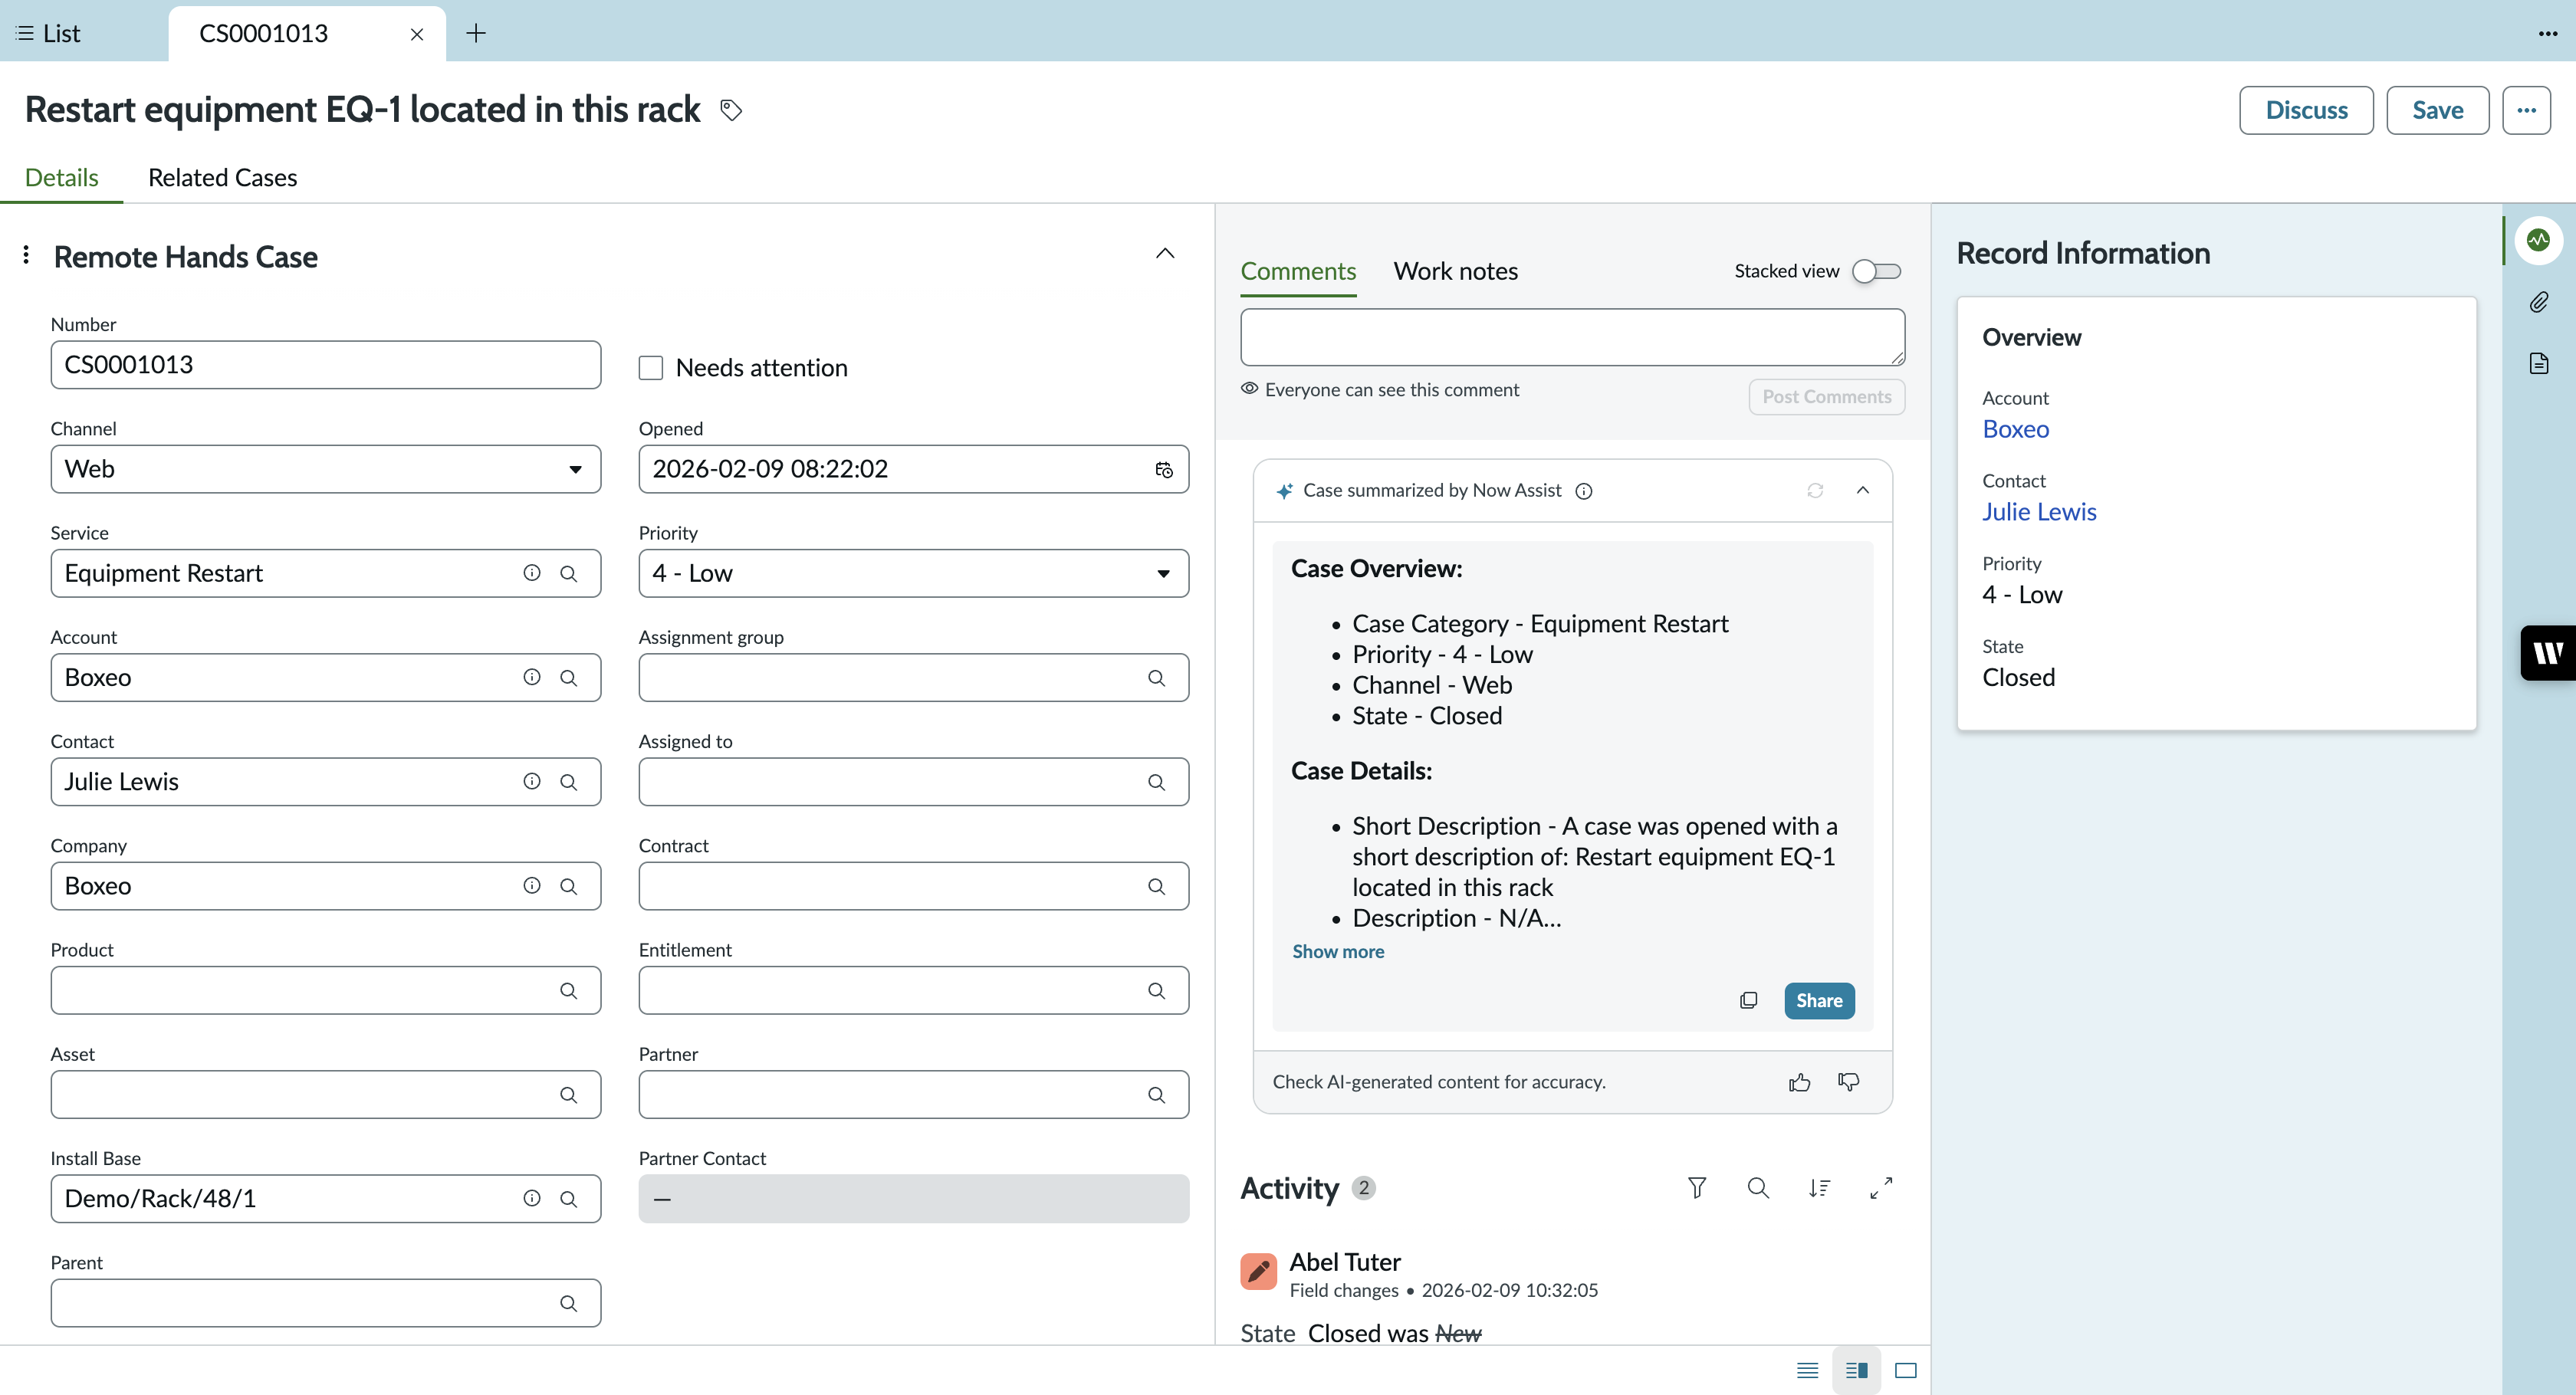The height and width of the screenshot is (1395, 2576).
Task: Click the Activity sort order icon
Action: click(x=1819, y=1188)
